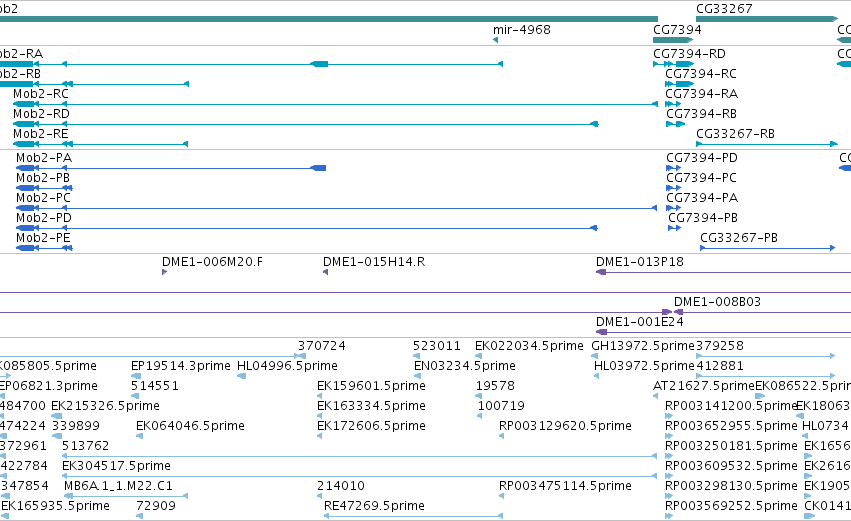Click the HL03972.5prime EST label
The width and height of the screenshot is (851, 521).
[x=644, y=366]
